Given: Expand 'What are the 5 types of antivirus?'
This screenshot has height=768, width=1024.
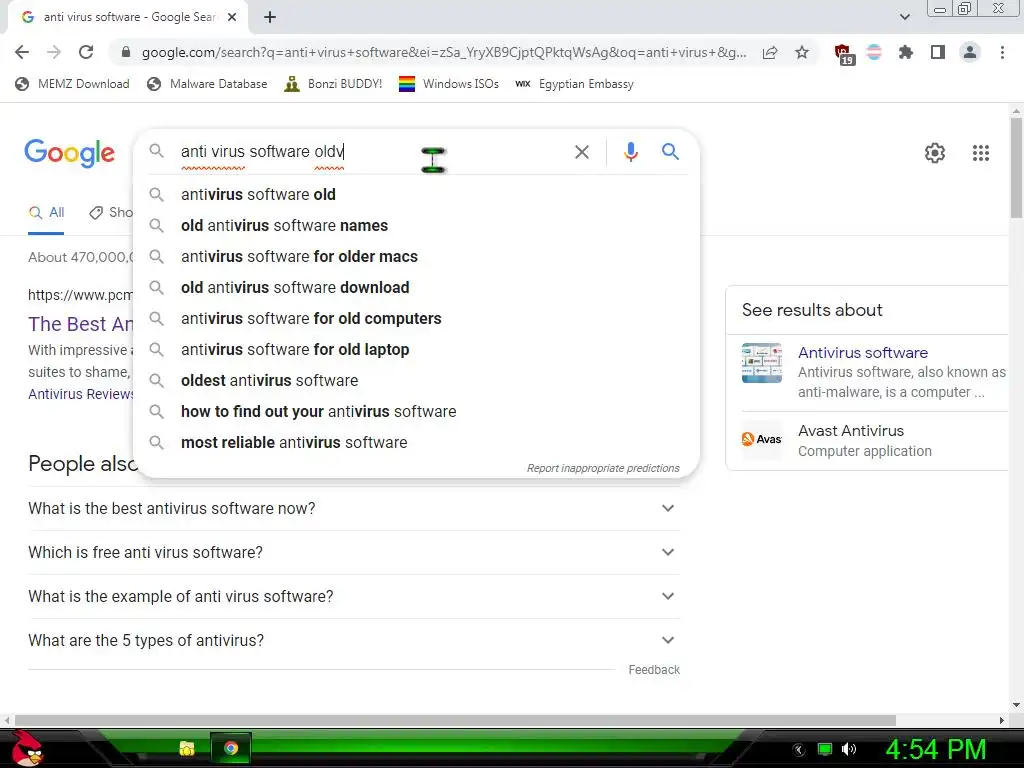Looking at the screenshot, I should [354, 641].
